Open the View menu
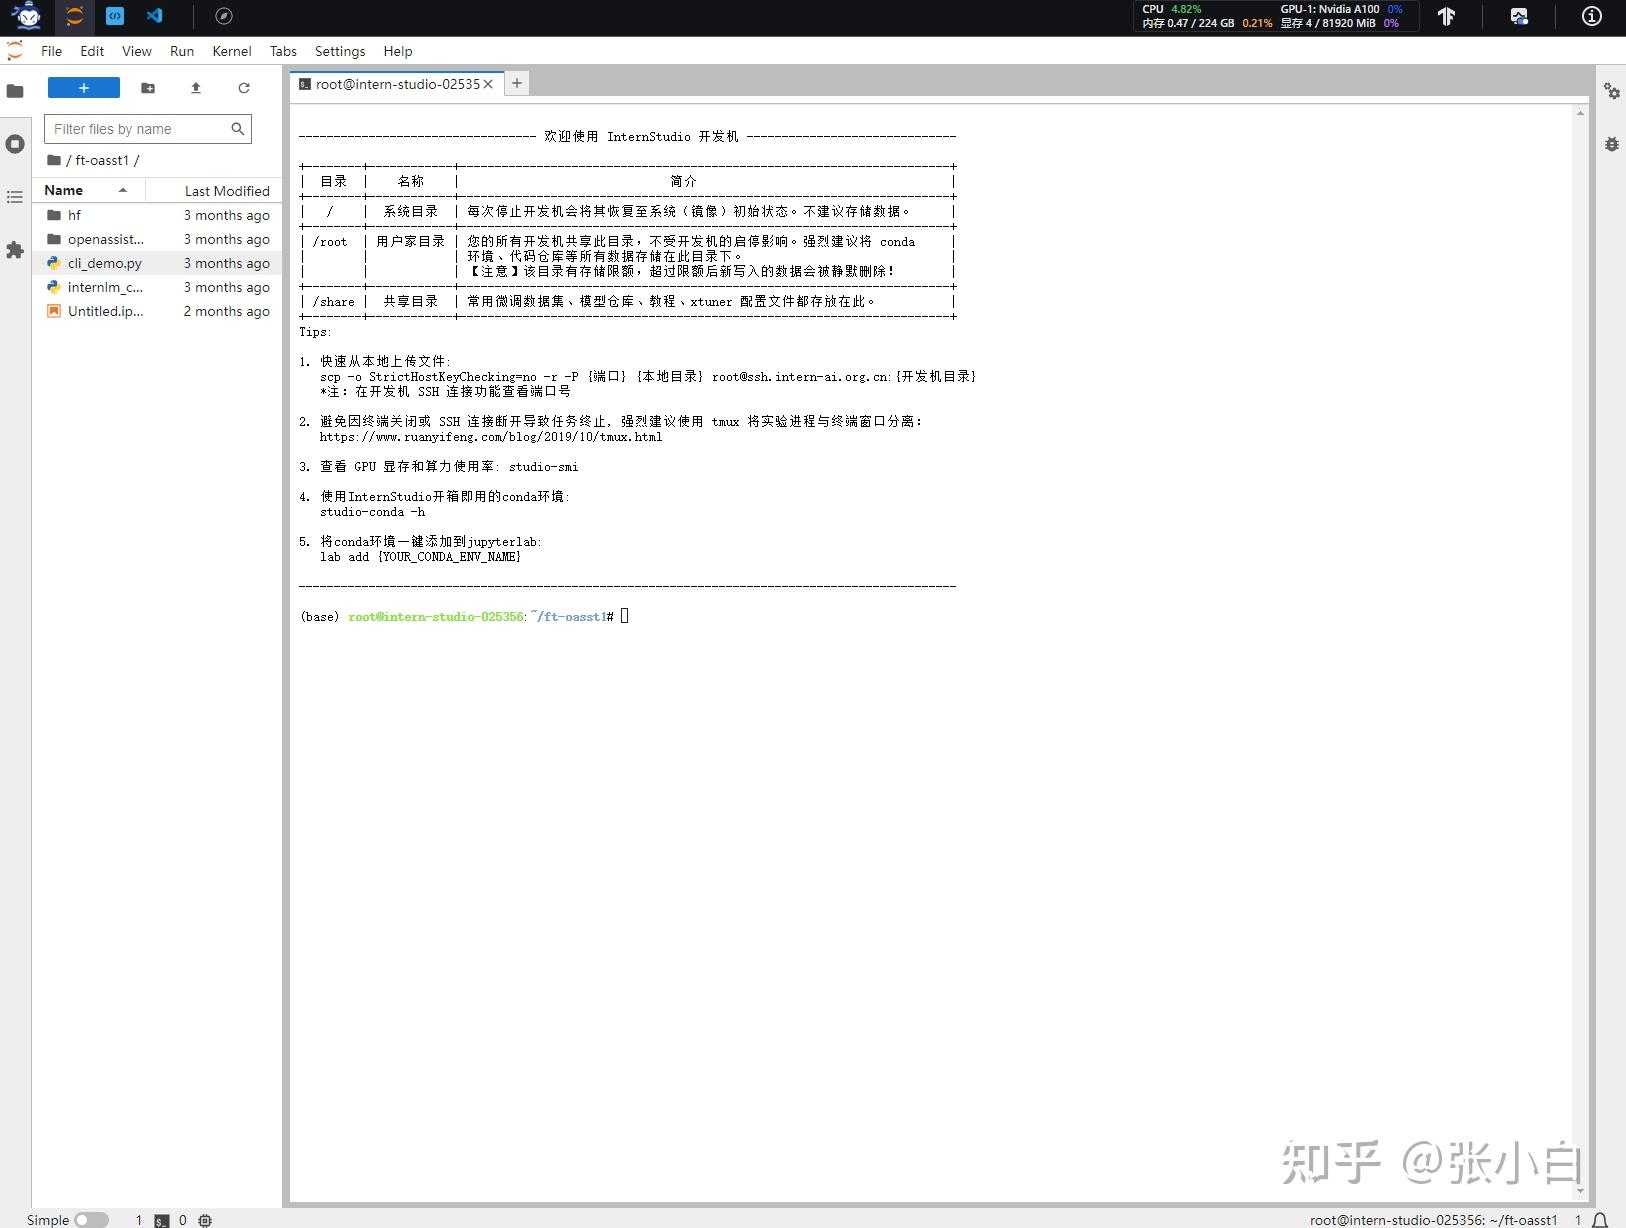Viewport: 1626px width, 1228px height. [x=137, y=51]
